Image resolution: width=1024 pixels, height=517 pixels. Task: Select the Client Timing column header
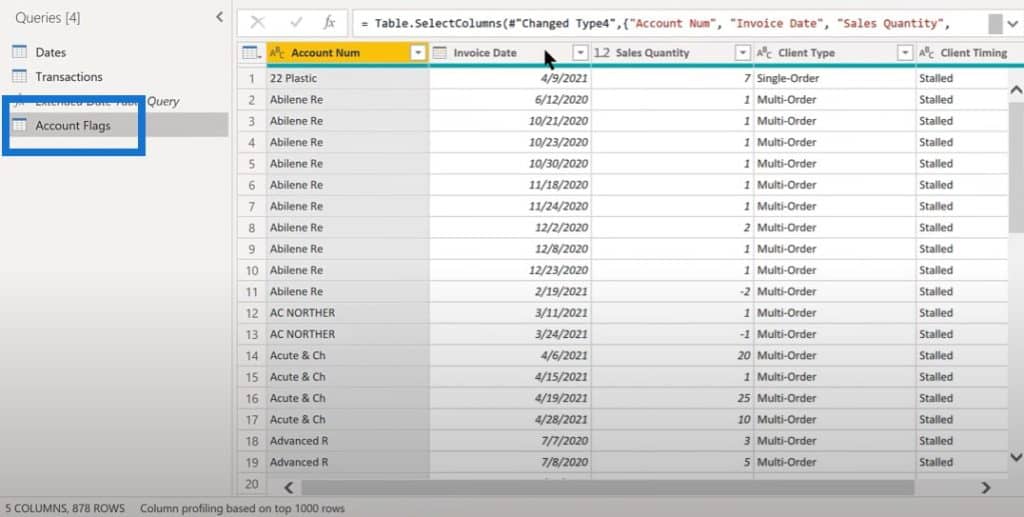coord(970,53)
